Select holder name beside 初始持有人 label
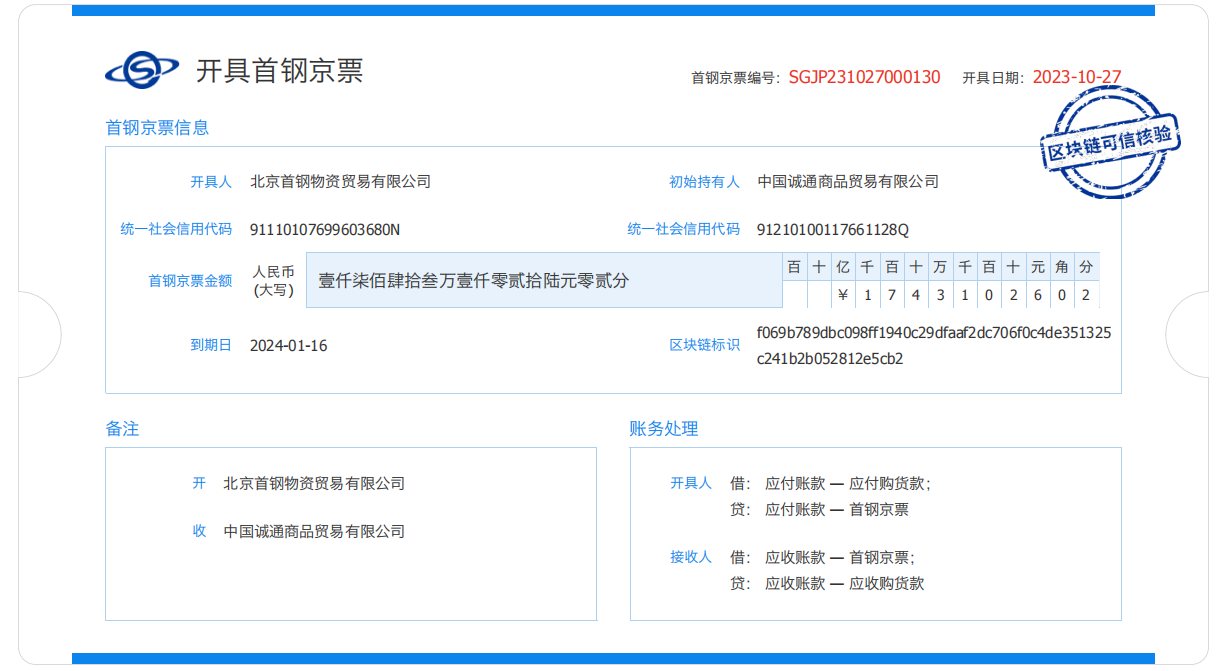This screenshot has width=1225, height=671. pyautogui.click(x=848, y=182)
